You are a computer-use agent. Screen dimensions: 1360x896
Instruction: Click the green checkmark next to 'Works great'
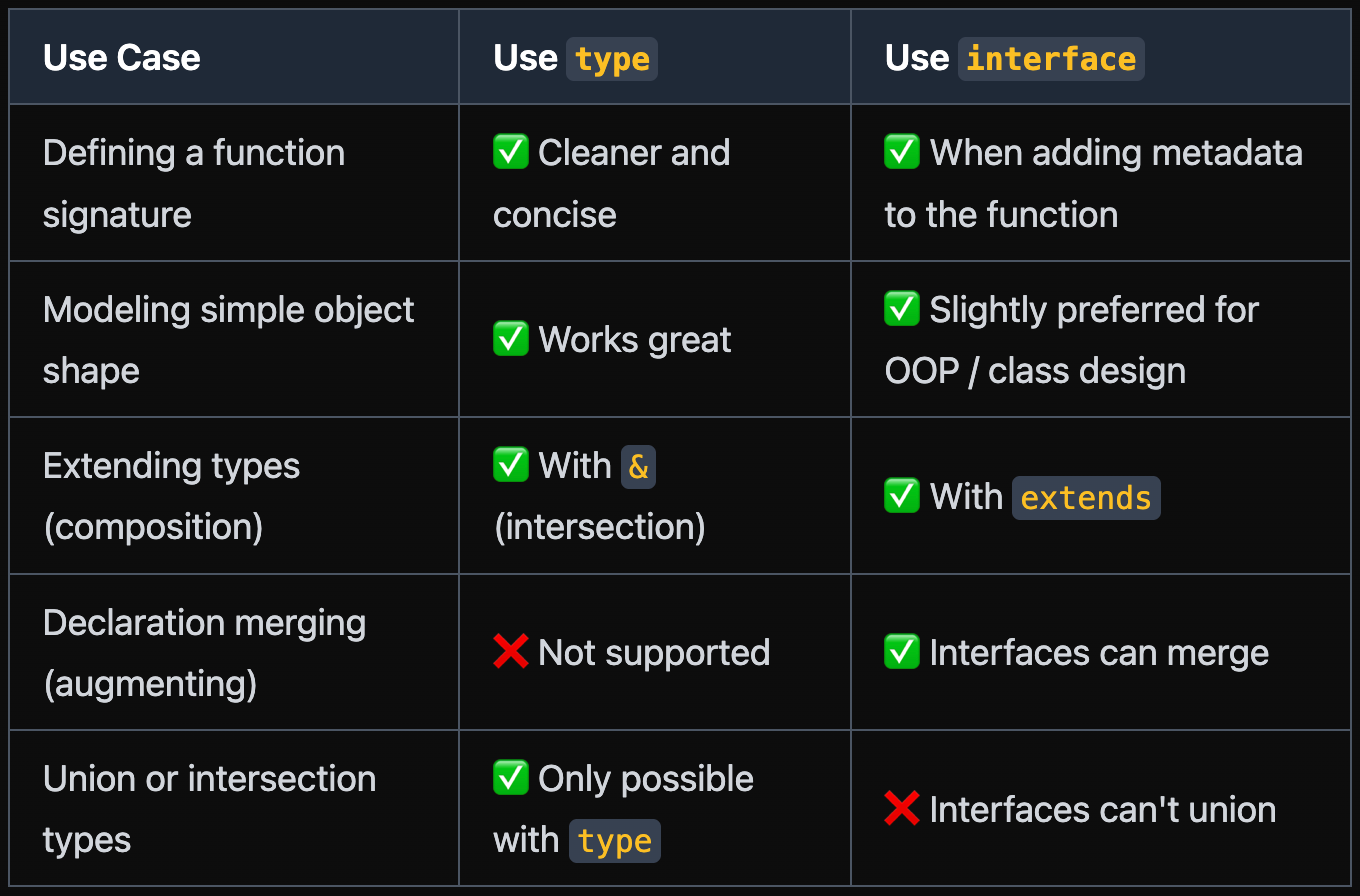click(510, 339)
